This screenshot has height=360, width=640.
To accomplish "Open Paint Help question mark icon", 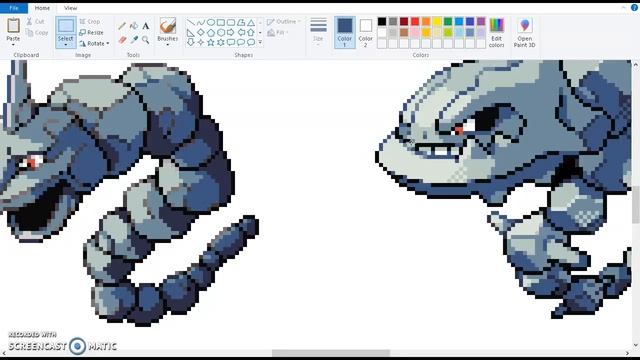I will tap(635, 7).
